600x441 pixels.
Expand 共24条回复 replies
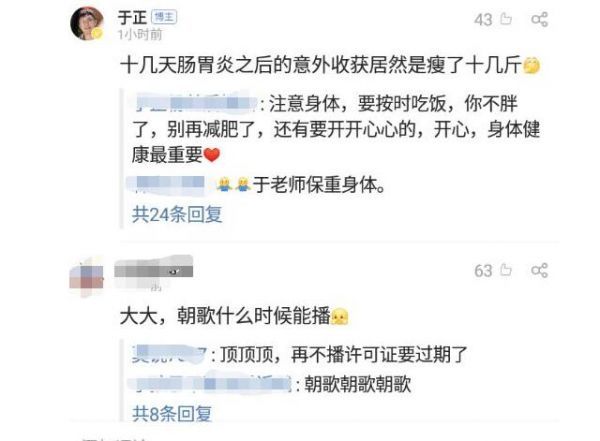click(x=177, y=214)
